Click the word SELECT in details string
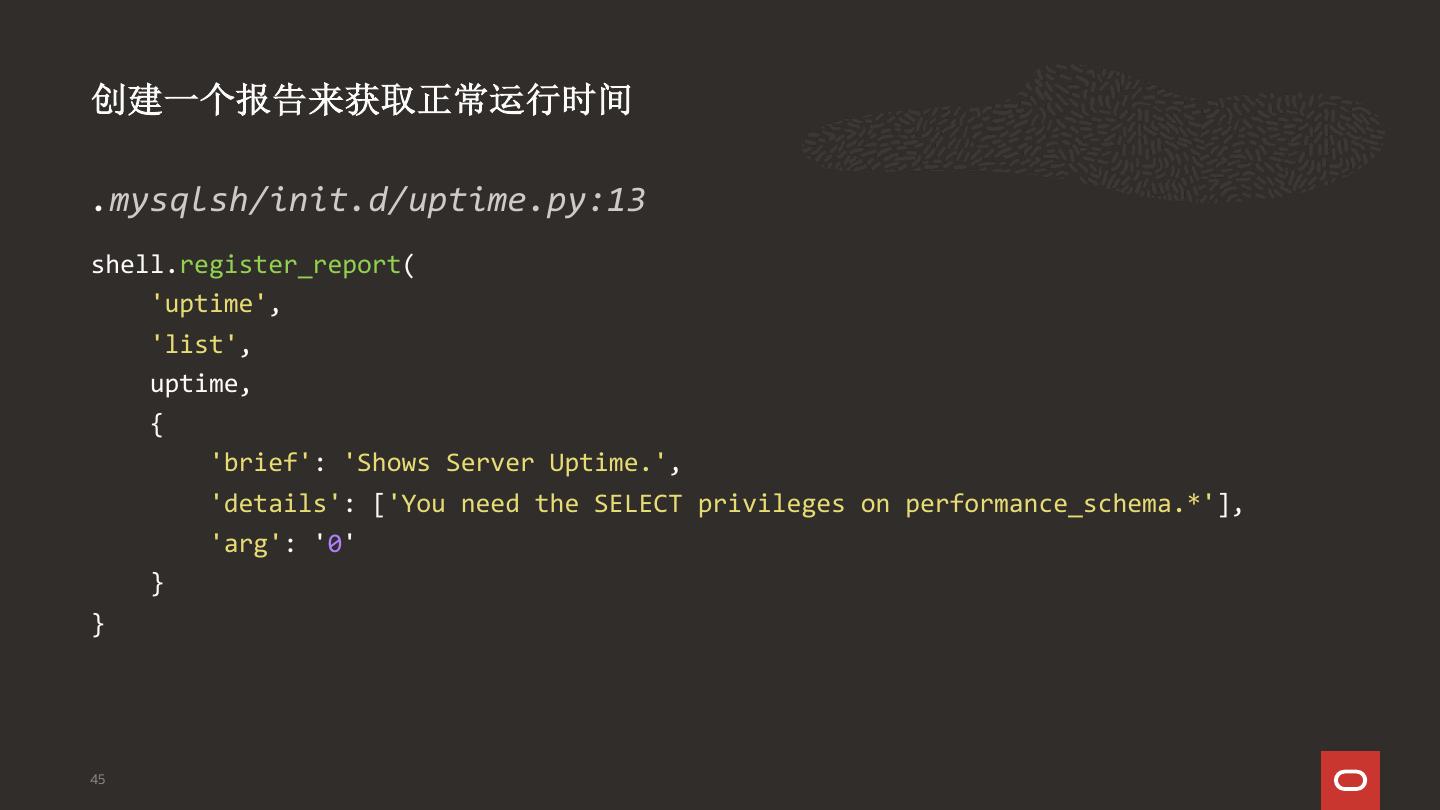This screenshot has width=1440, height=810. pyautogui.click(x=637, y=503)
